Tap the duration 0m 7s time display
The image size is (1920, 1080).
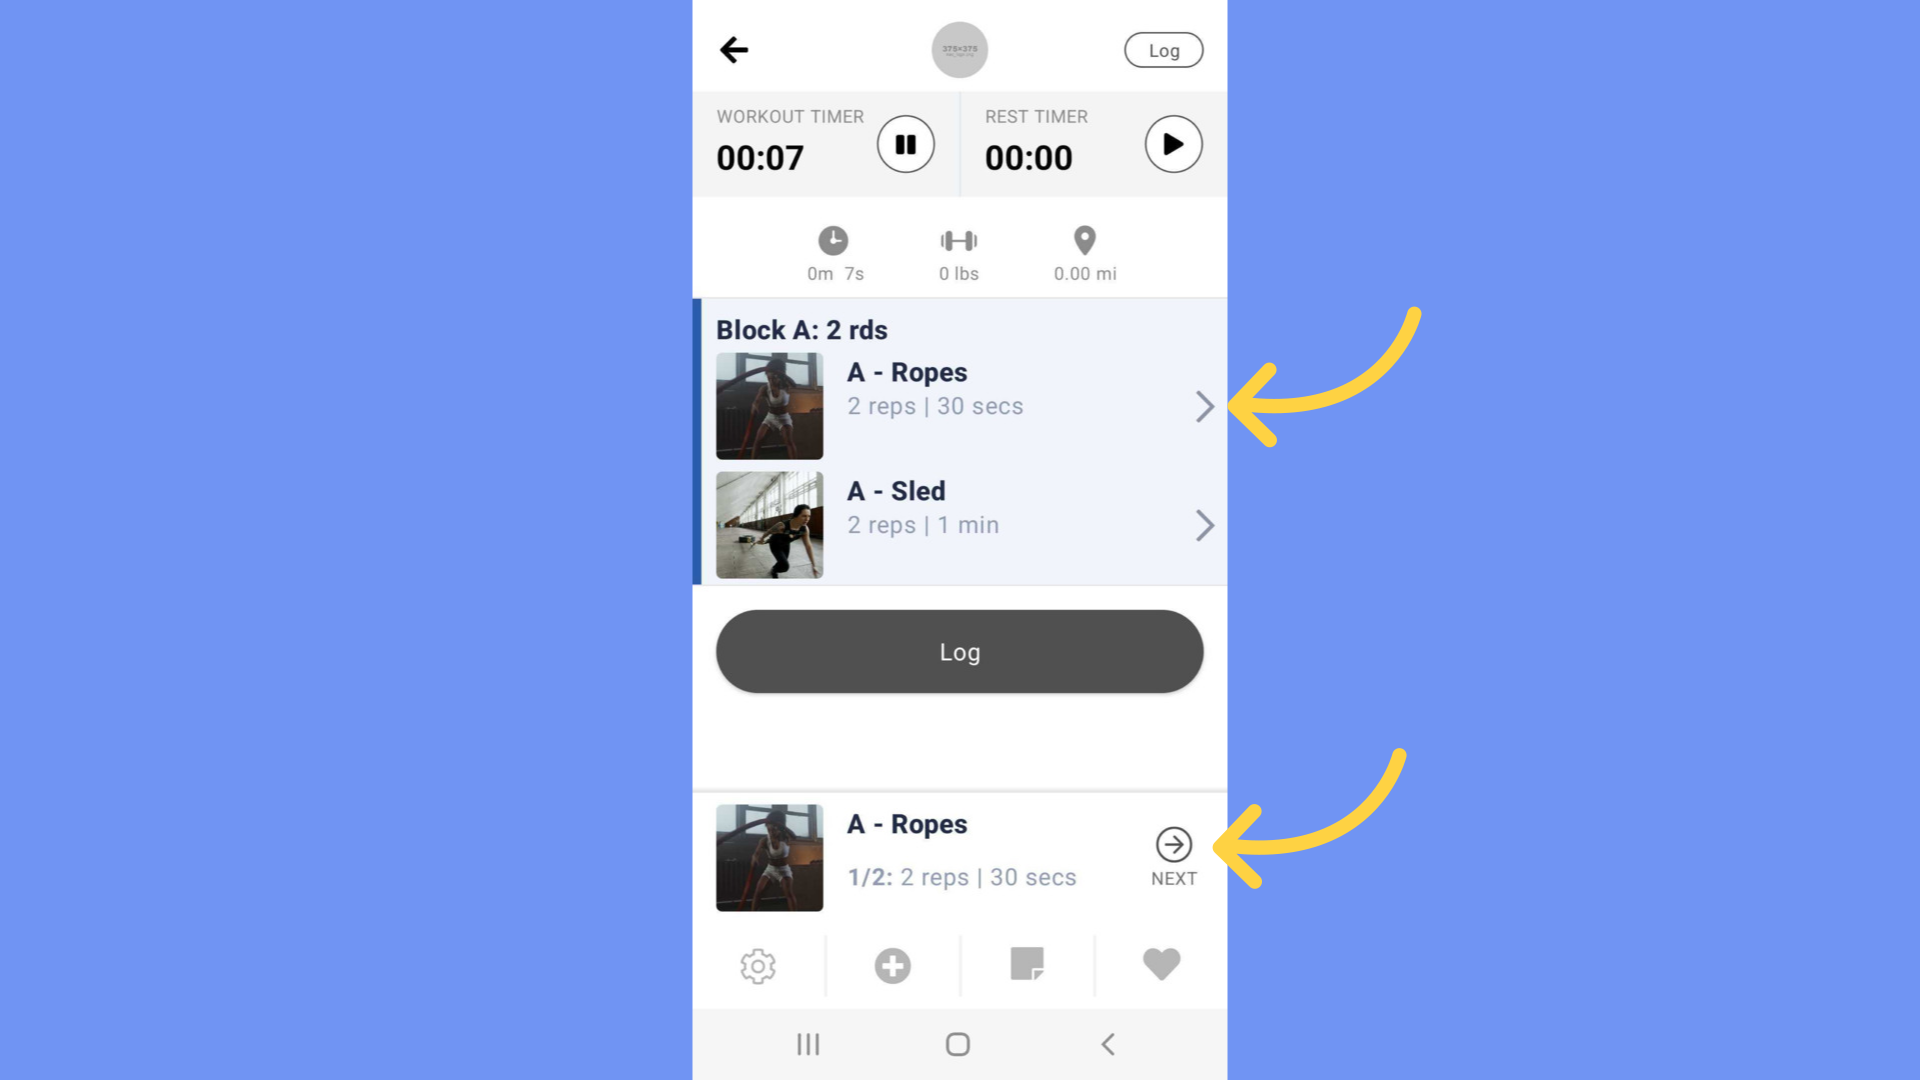[833, 273]
